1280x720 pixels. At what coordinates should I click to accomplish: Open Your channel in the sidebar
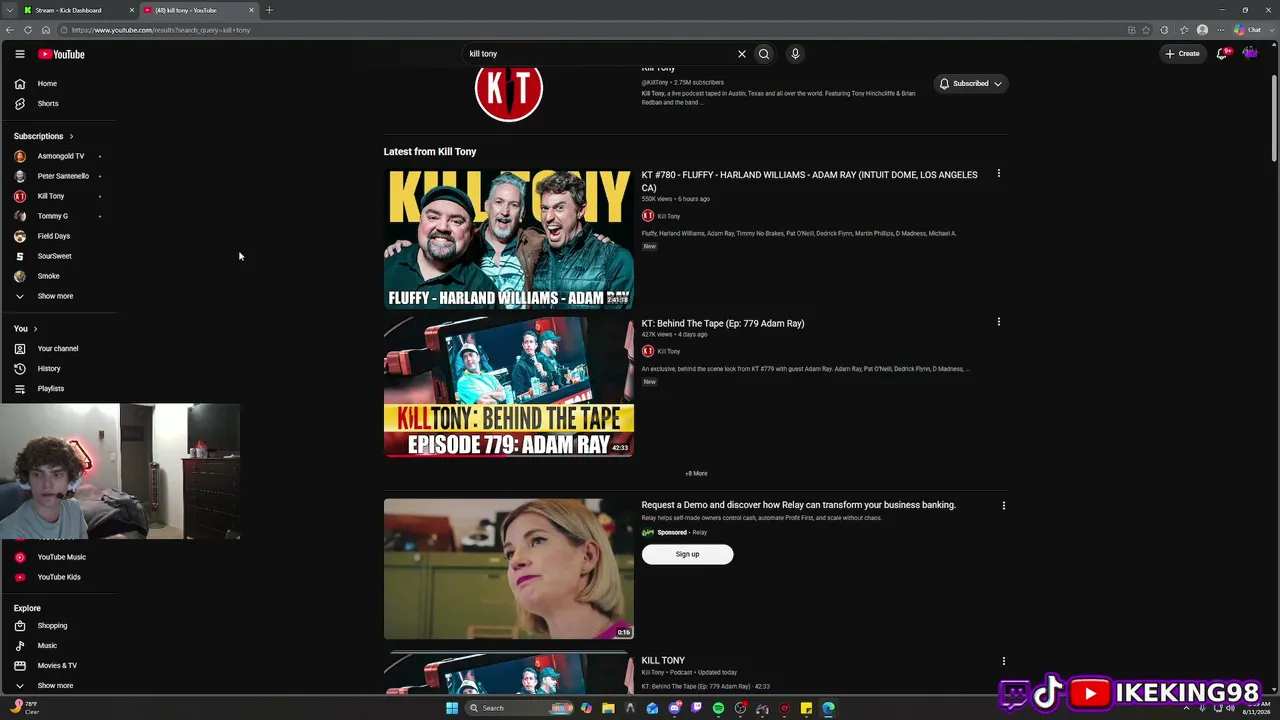60,349
